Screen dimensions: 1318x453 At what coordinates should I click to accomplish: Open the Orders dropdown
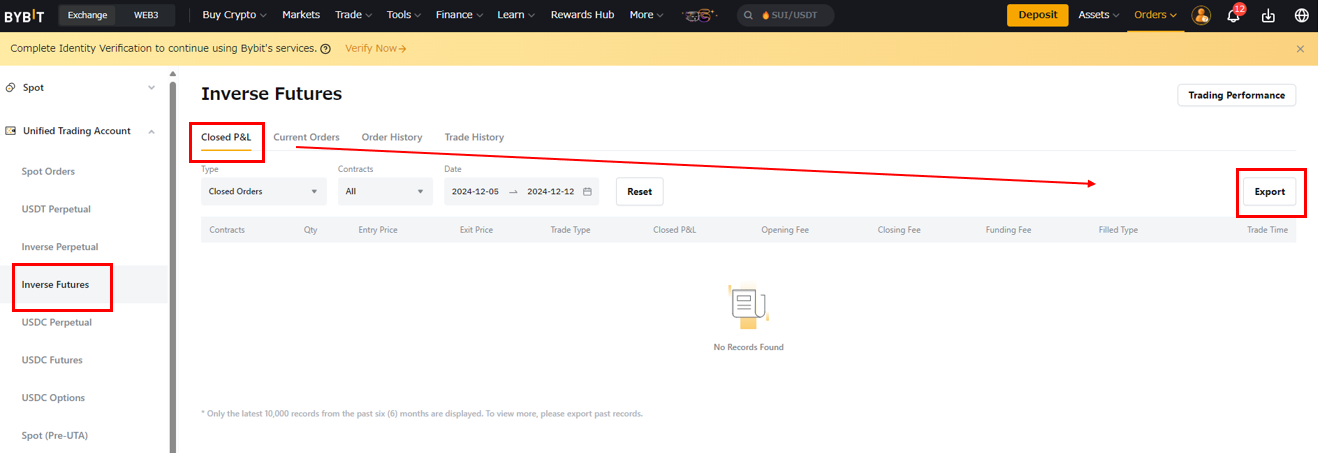[x=1155, y=15]
